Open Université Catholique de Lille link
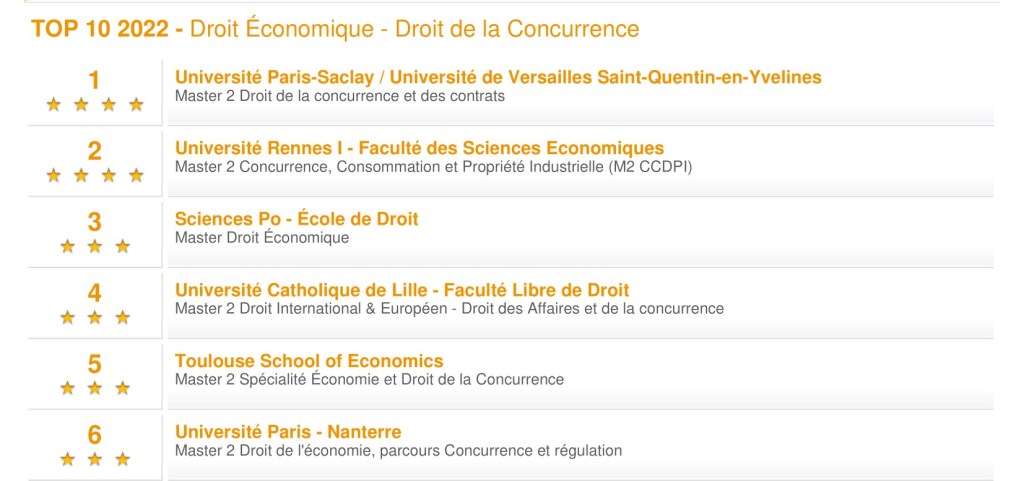Image resolution: width=1024 pixels, height=481 pixels. (402, 290)
